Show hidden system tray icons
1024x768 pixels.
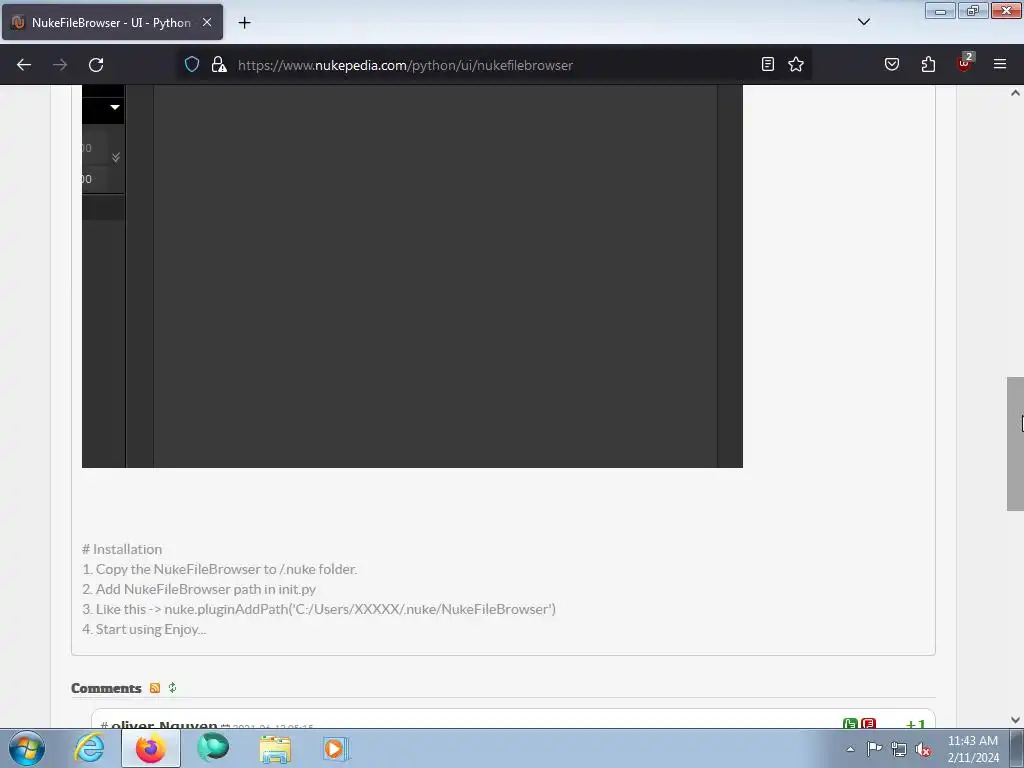pyautogui.click(x=850, y=749)
